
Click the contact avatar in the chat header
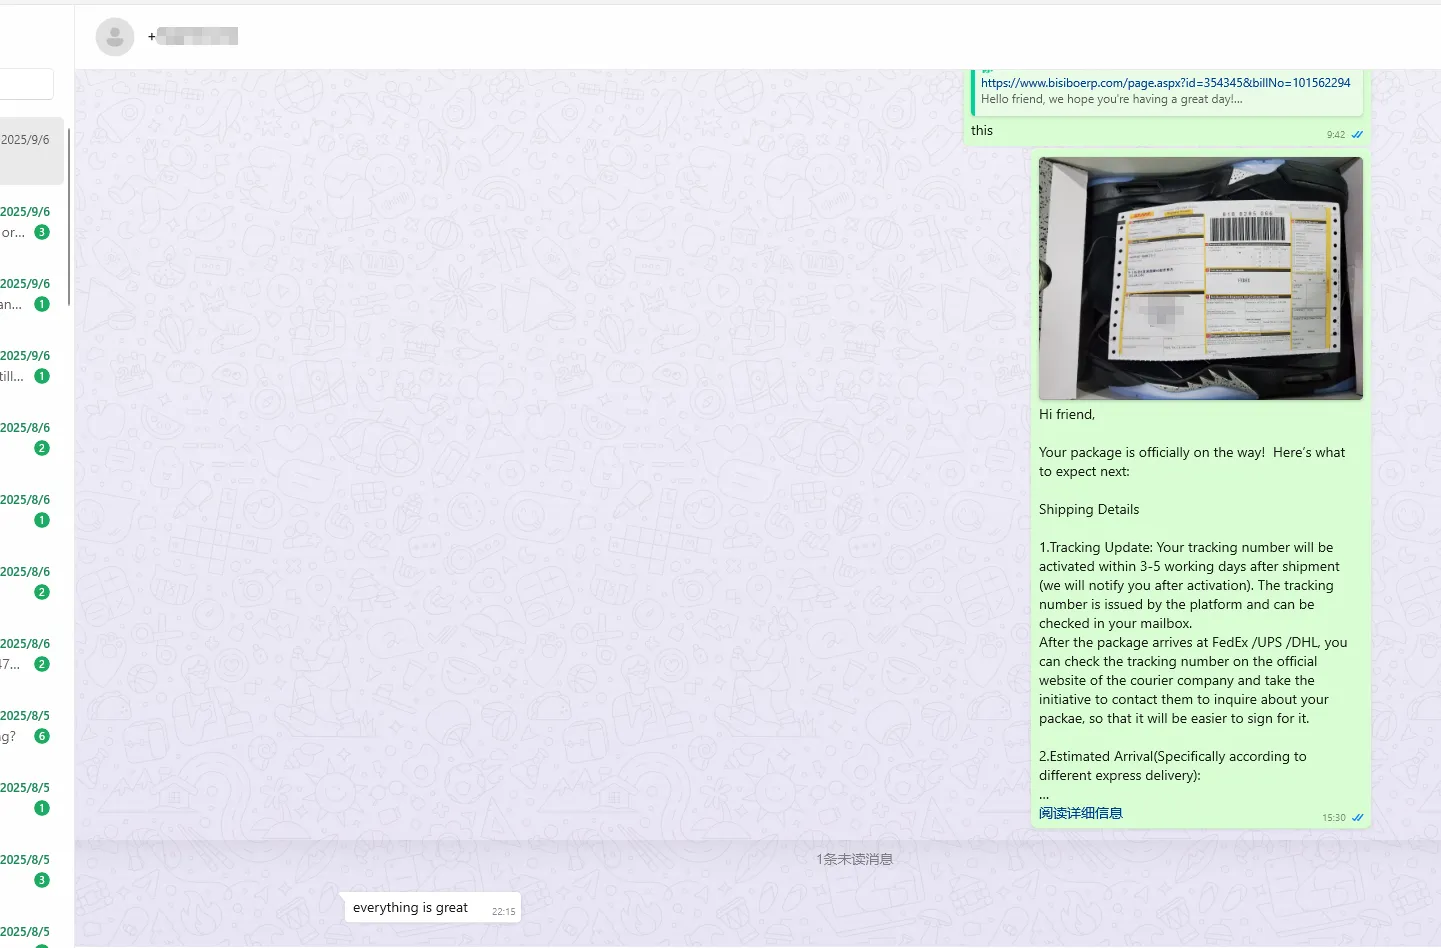click(x=115, y=37)
